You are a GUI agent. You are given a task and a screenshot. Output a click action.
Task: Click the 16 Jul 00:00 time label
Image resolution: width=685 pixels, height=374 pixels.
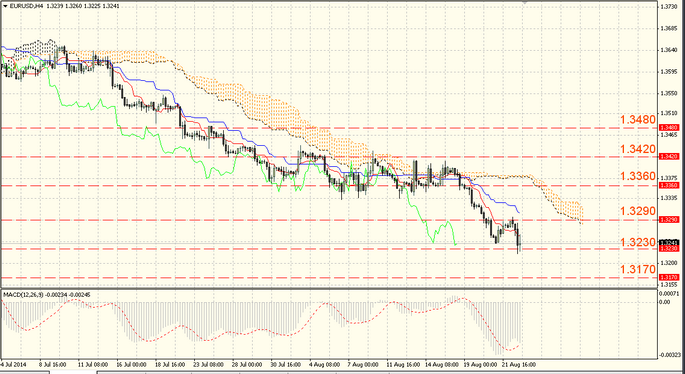click(x=130, y=364)
